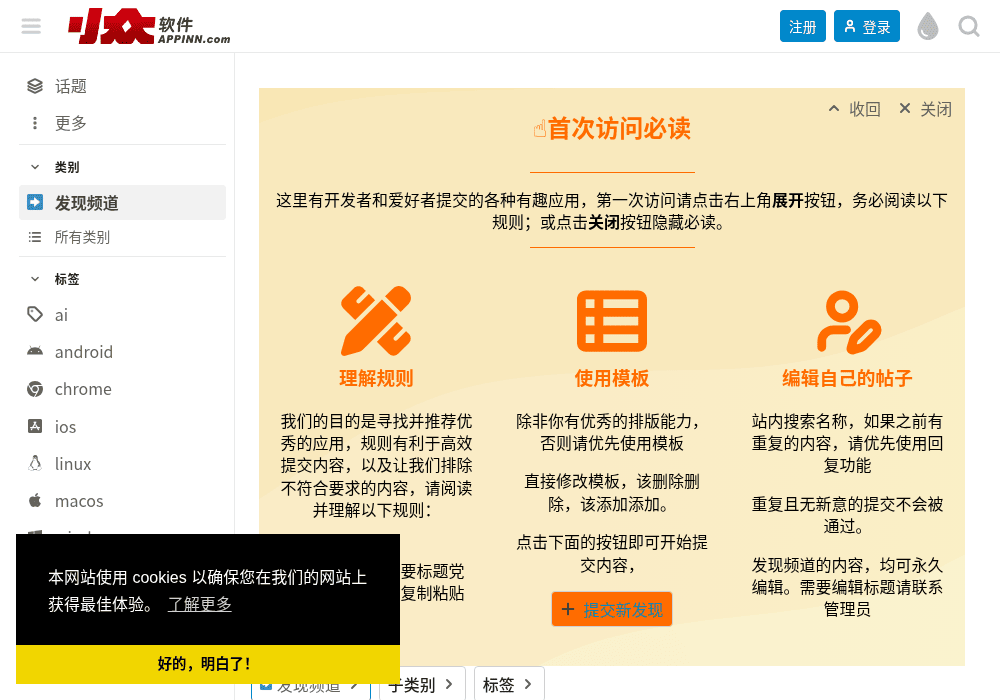Open 所有类别 all categories link
The width and height of the screenshot is (1000, 700).
(122, 237)
